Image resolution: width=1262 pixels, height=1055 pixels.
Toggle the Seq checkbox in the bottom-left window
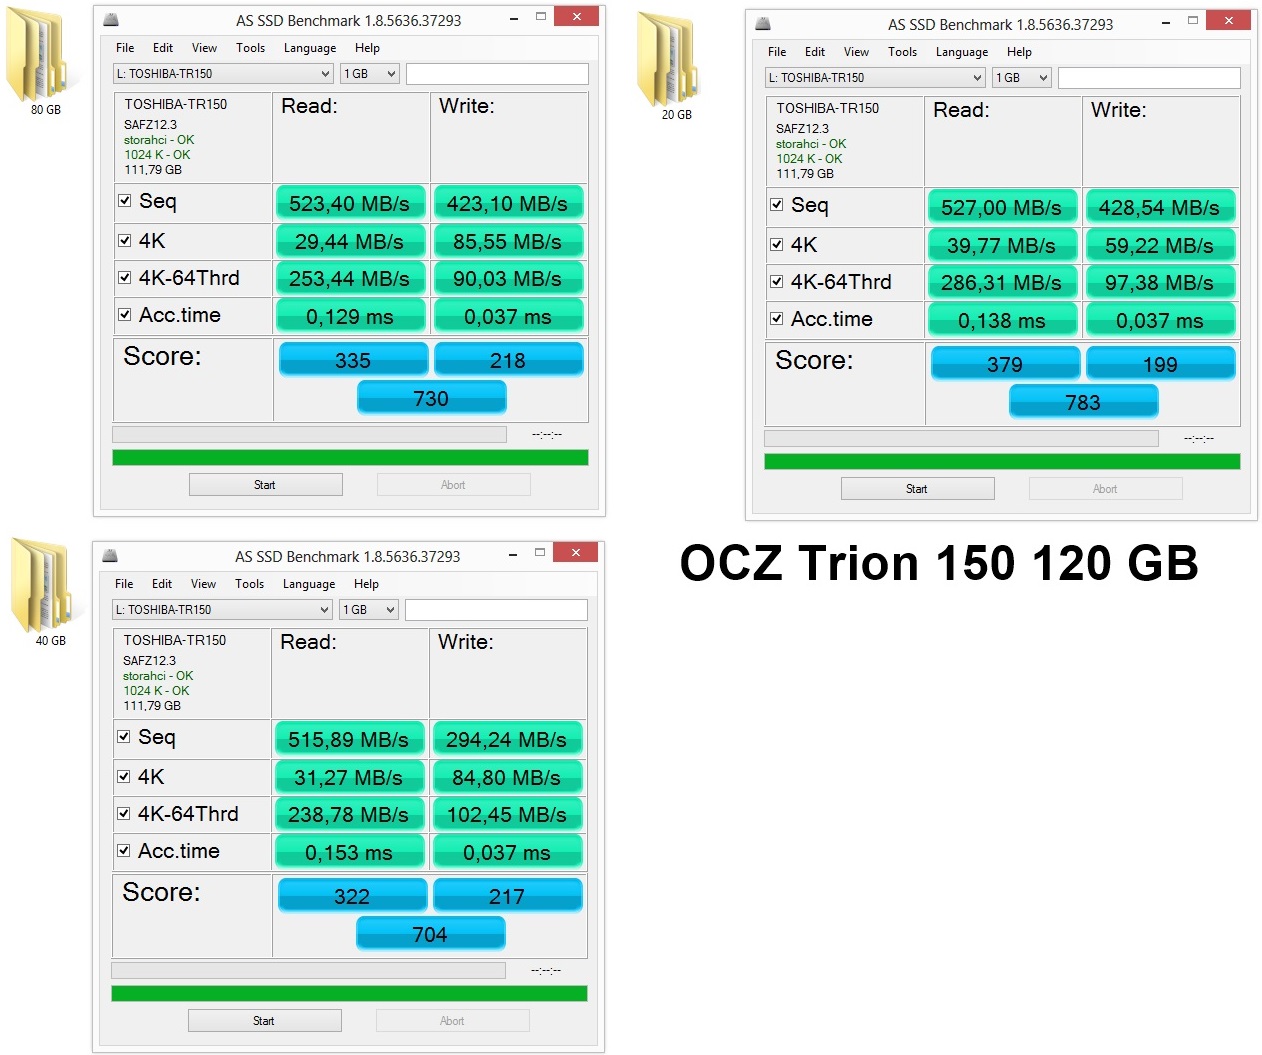[x=124, y=737]
